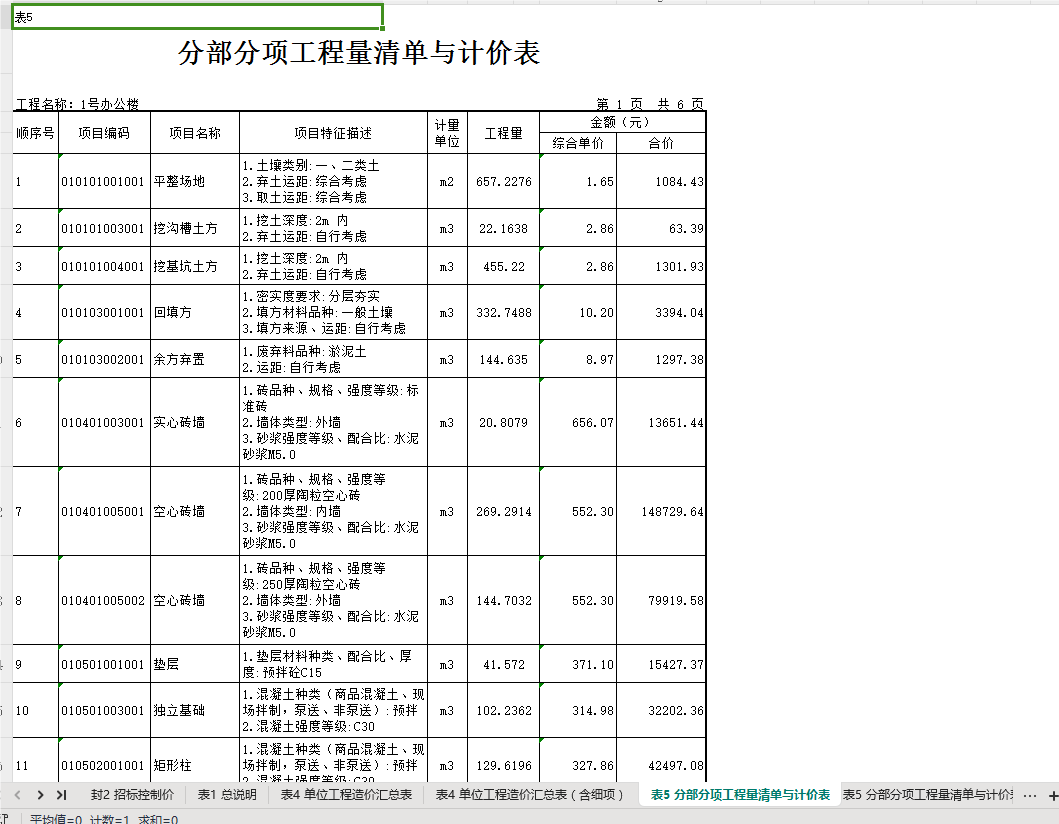Select the unit price 10.20 cell

click(578, 312)
